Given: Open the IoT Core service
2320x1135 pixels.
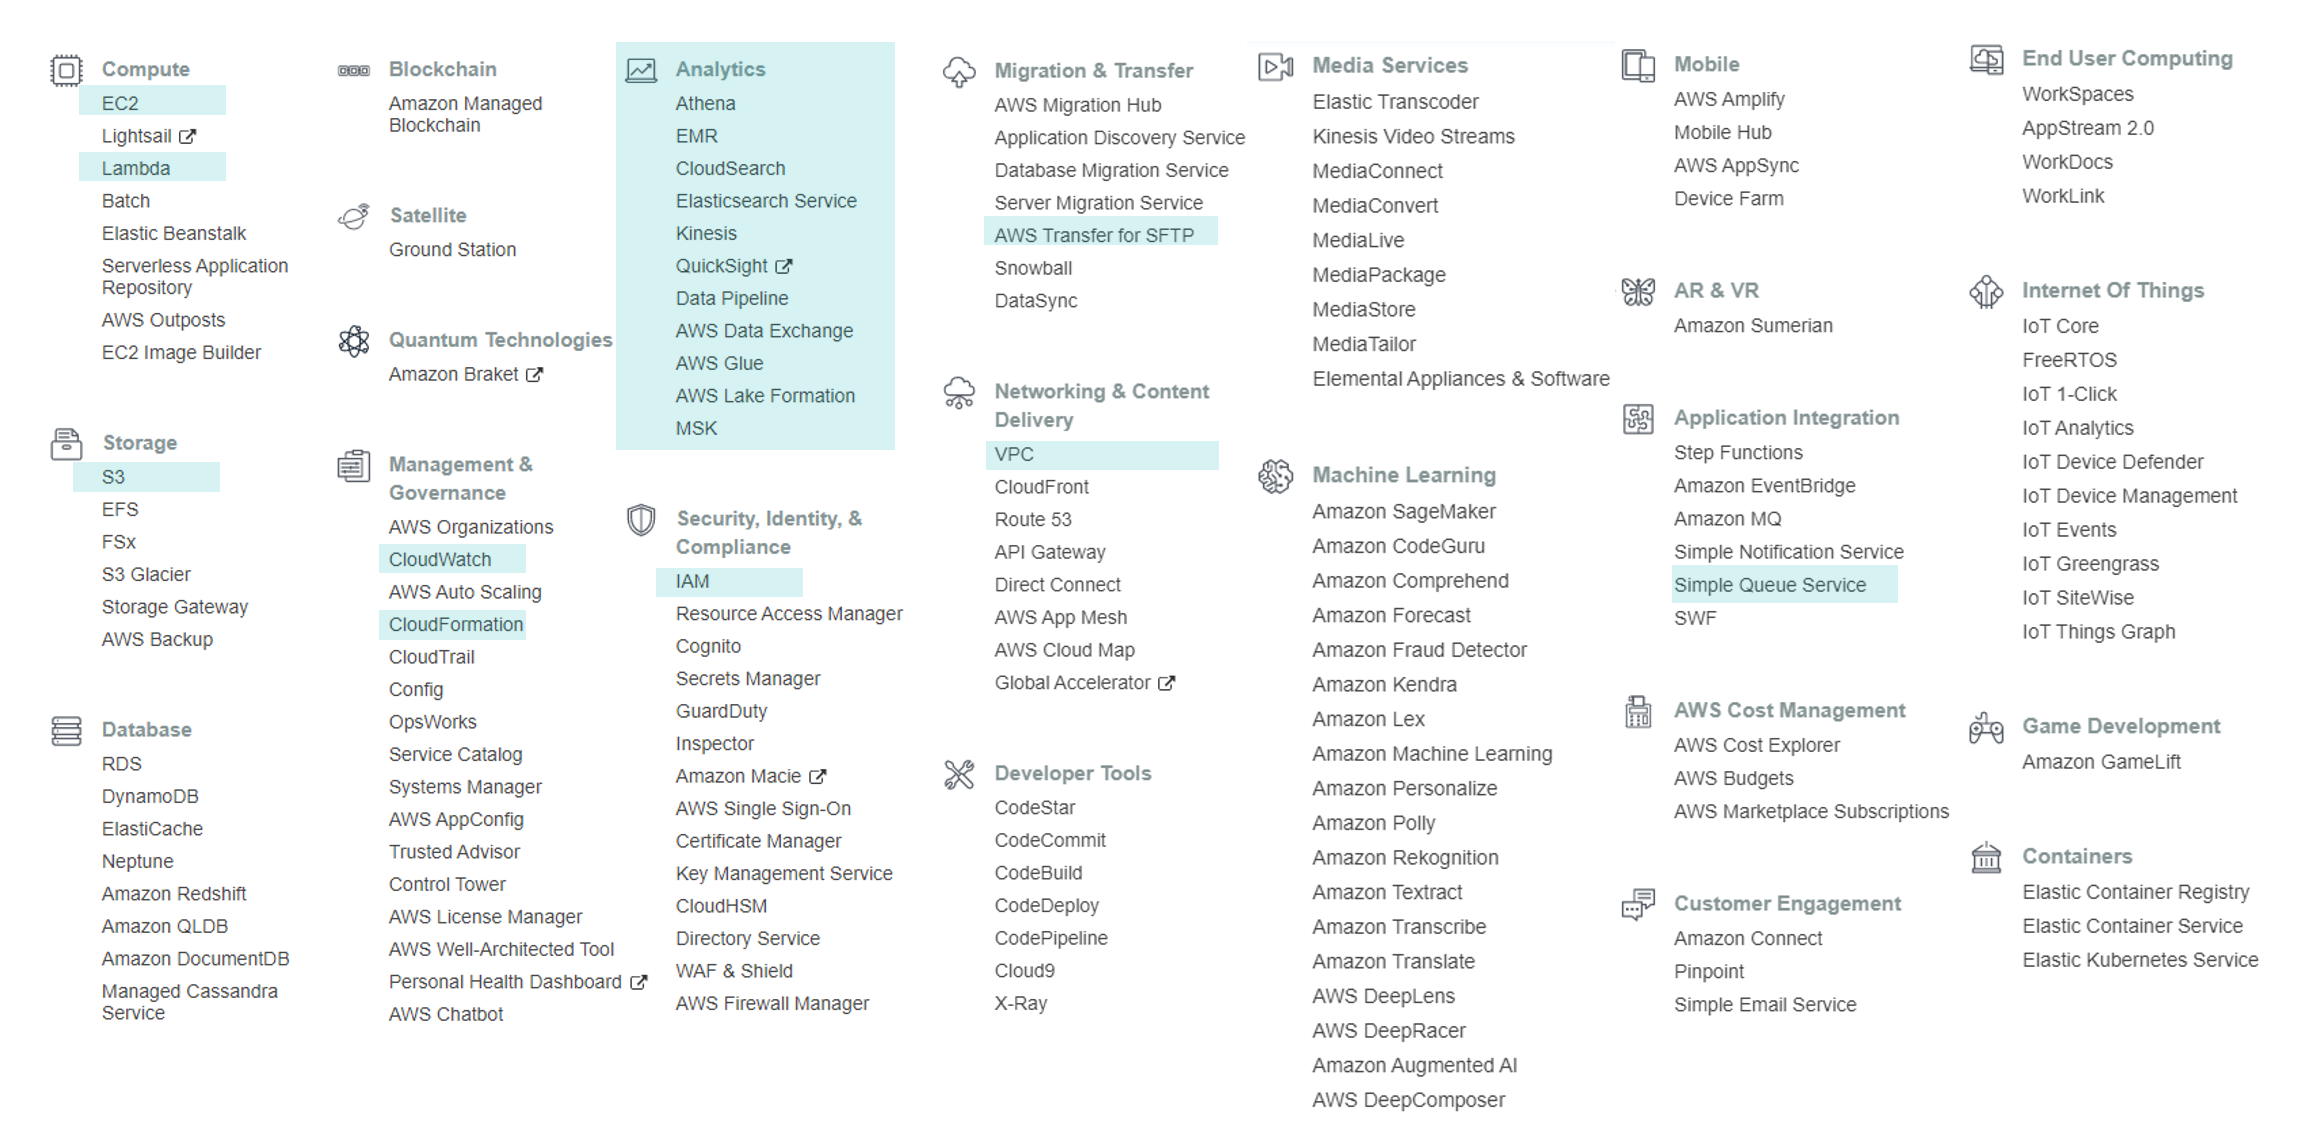Looking at the screenshot, I should (x=2060, y=326).
